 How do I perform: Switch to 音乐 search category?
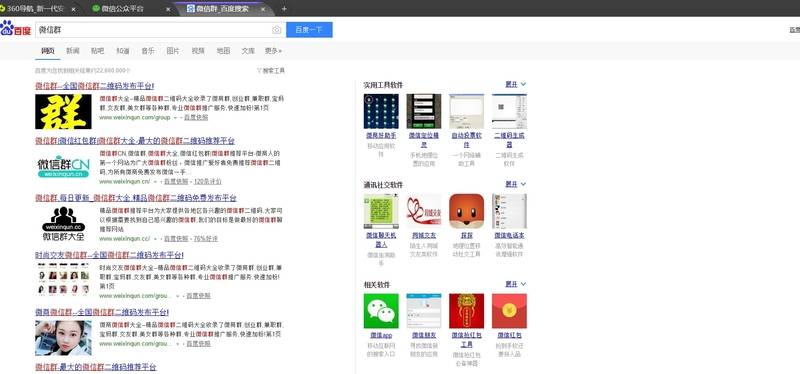pyautogui.click(x=148, y=51)
